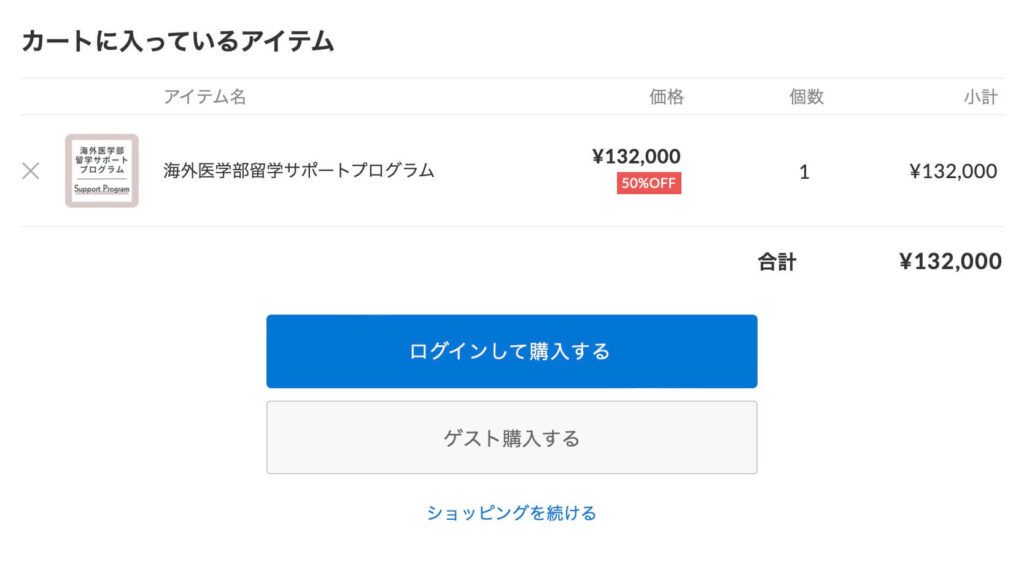Screen dimensions: 1024x564
Task: Open the support program product thumbnail
Action: [102, 171]
